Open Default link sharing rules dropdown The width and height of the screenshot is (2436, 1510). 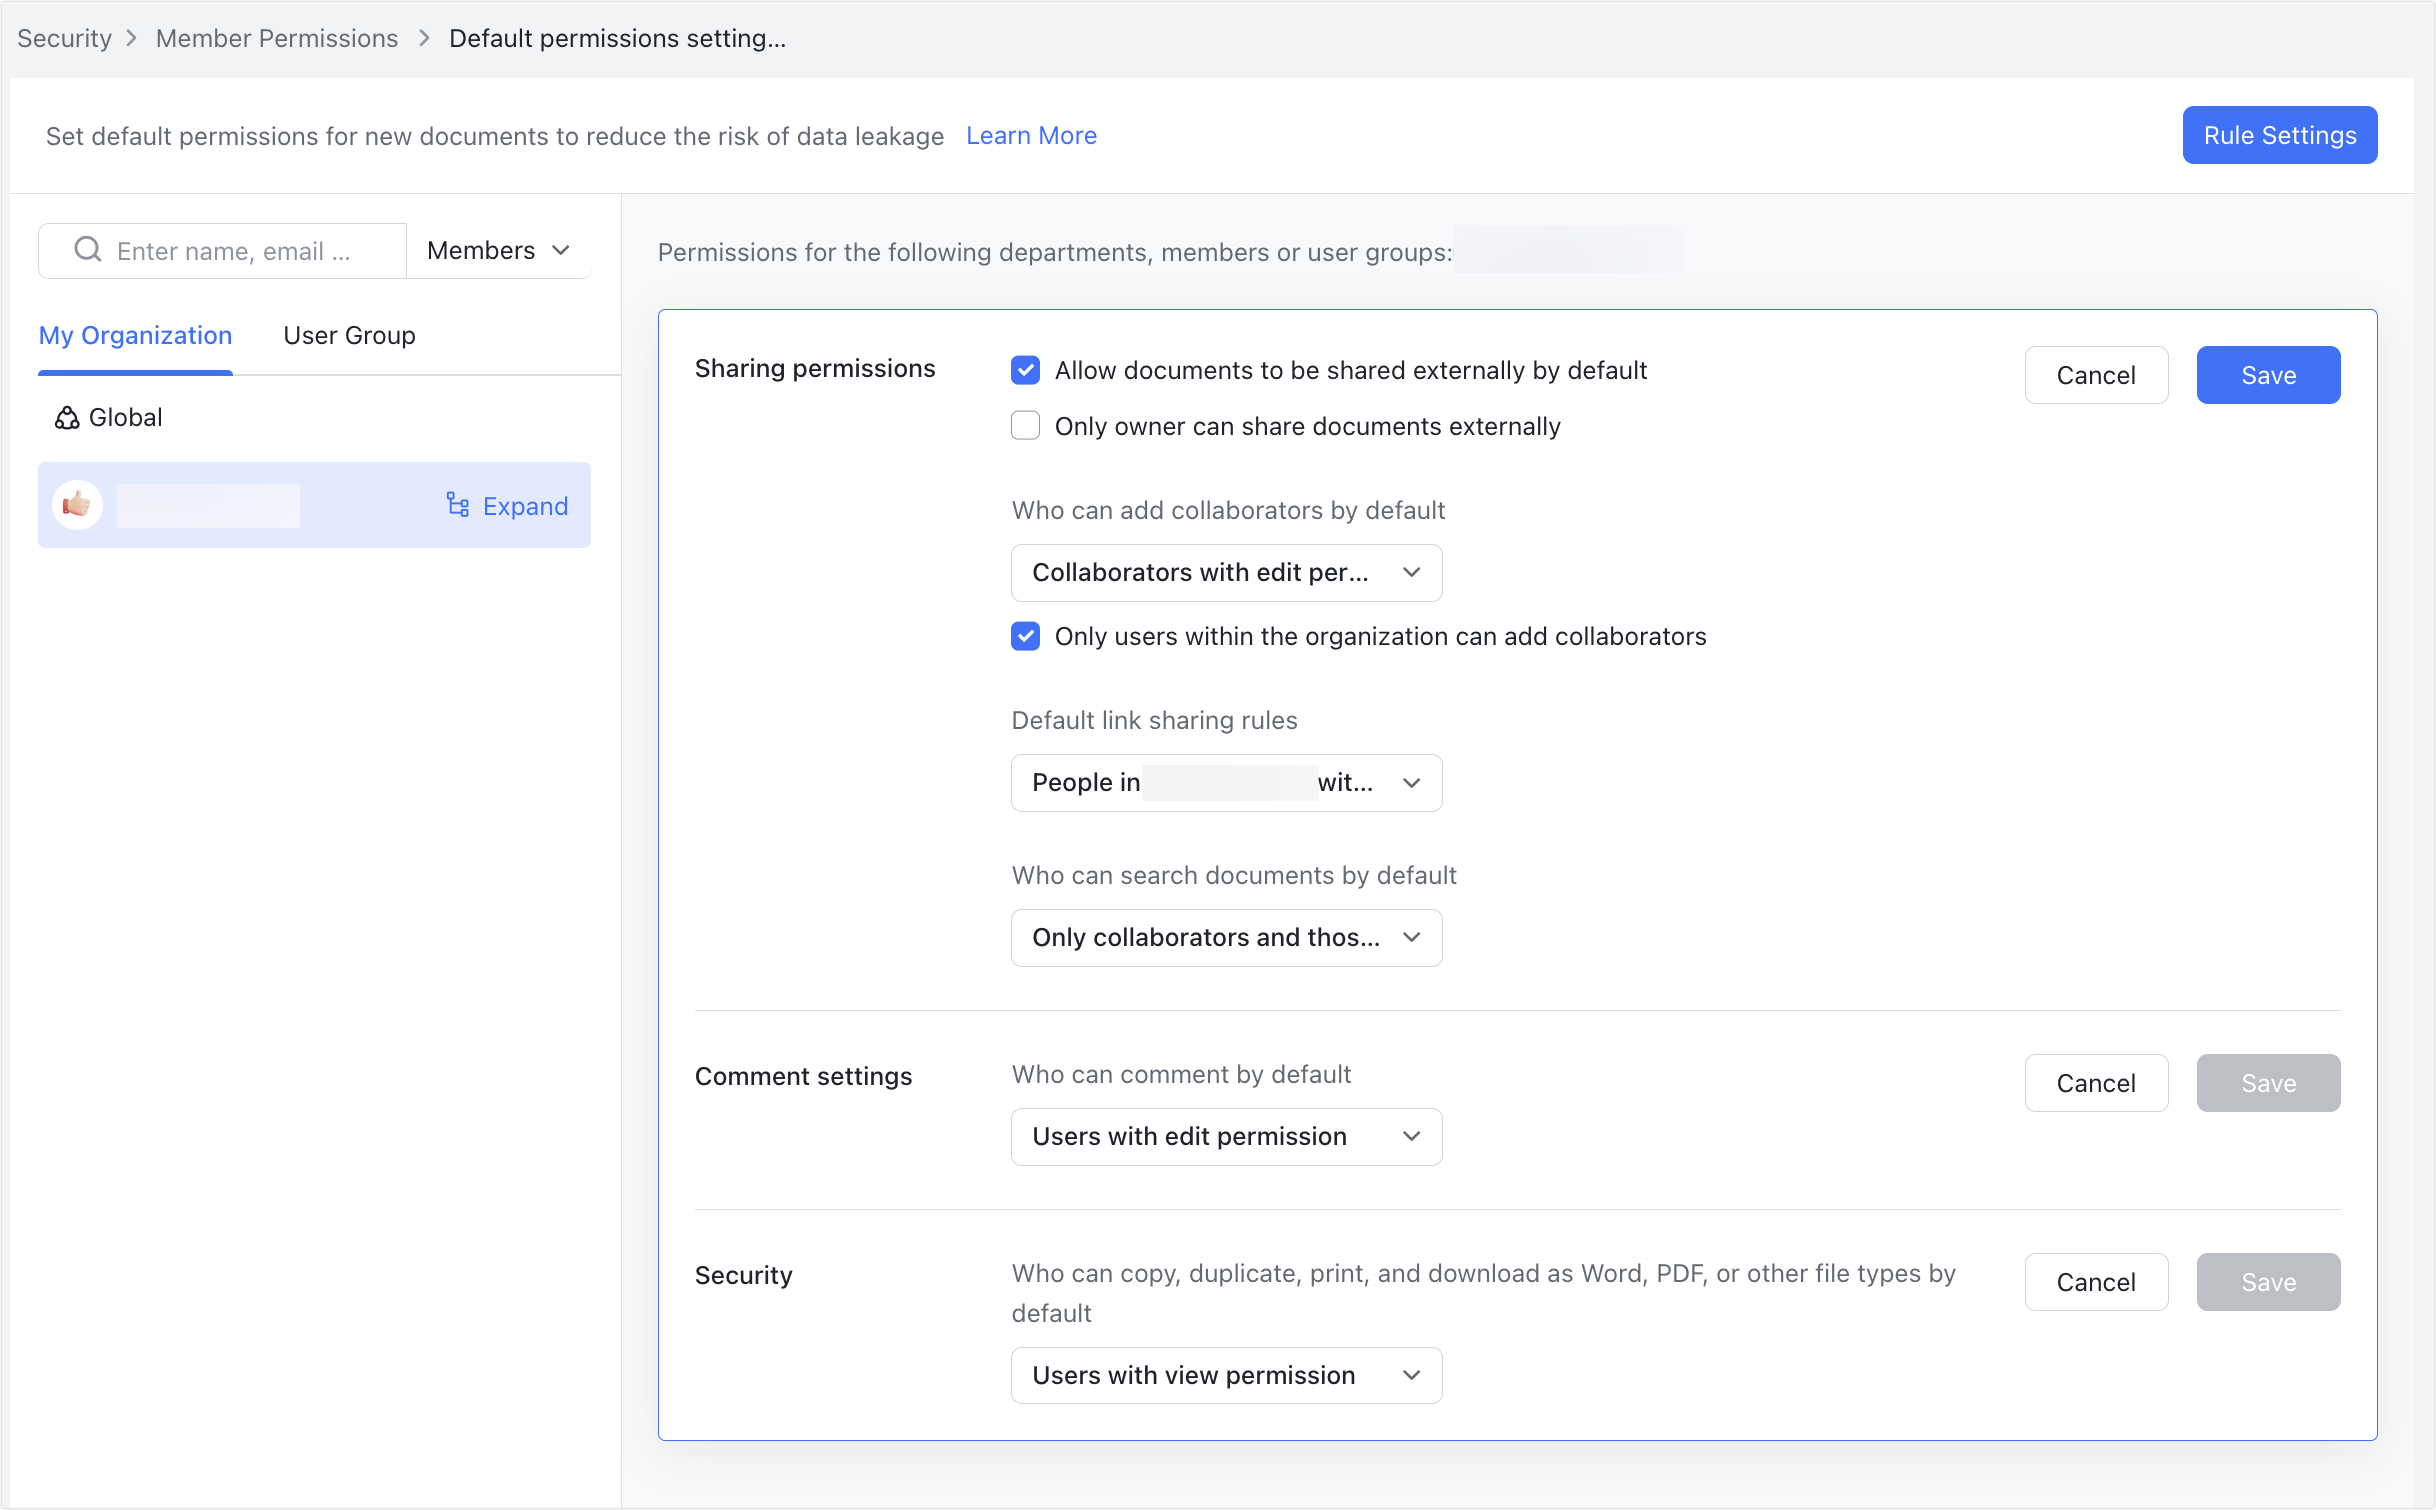(x=1226, y=782)
